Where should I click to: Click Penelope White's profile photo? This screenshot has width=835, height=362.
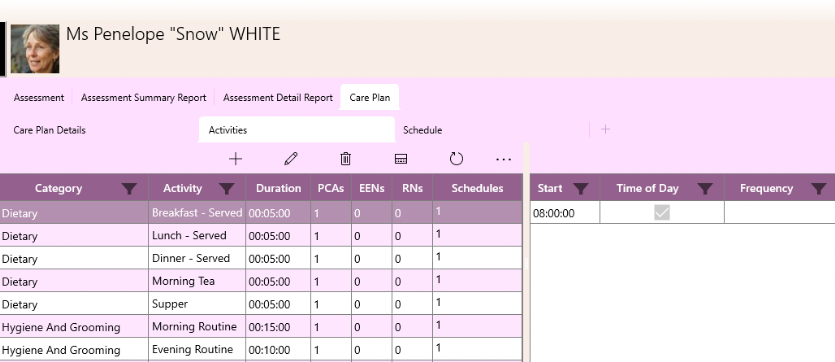(35, 48)
